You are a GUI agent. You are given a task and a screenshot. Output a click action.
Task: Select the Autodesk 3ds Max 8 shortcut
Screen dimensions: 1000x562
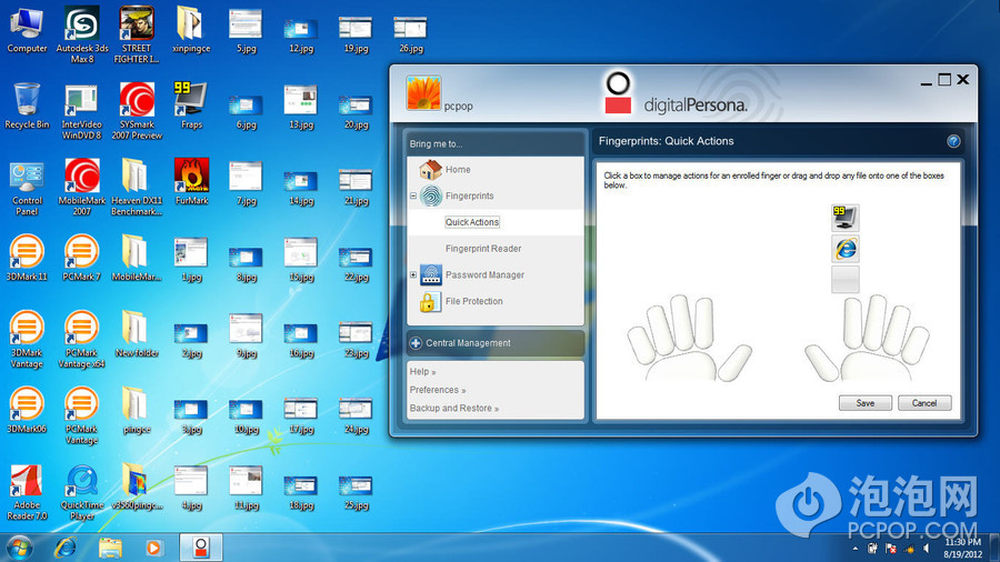82,34
